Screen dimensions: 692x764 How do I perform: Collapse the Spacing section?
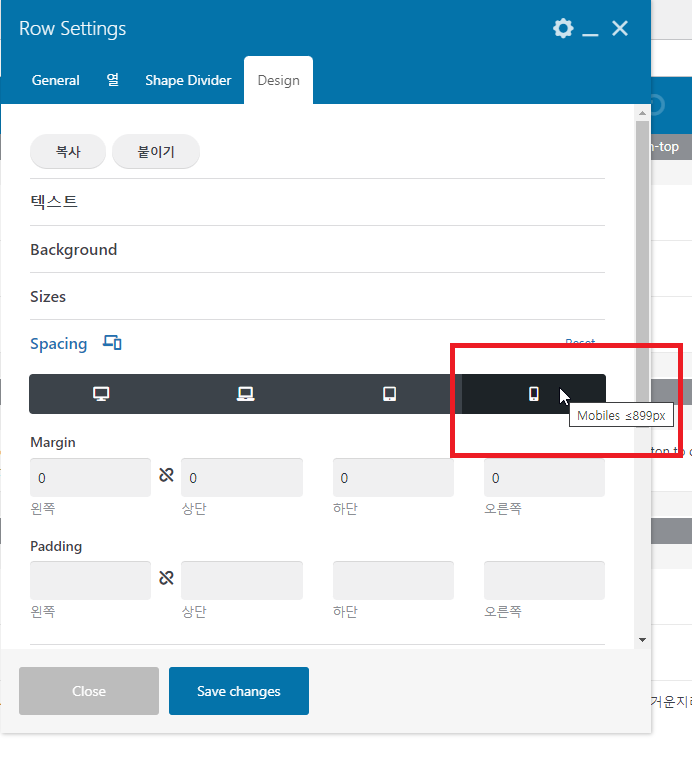click(x=58, y=344)
